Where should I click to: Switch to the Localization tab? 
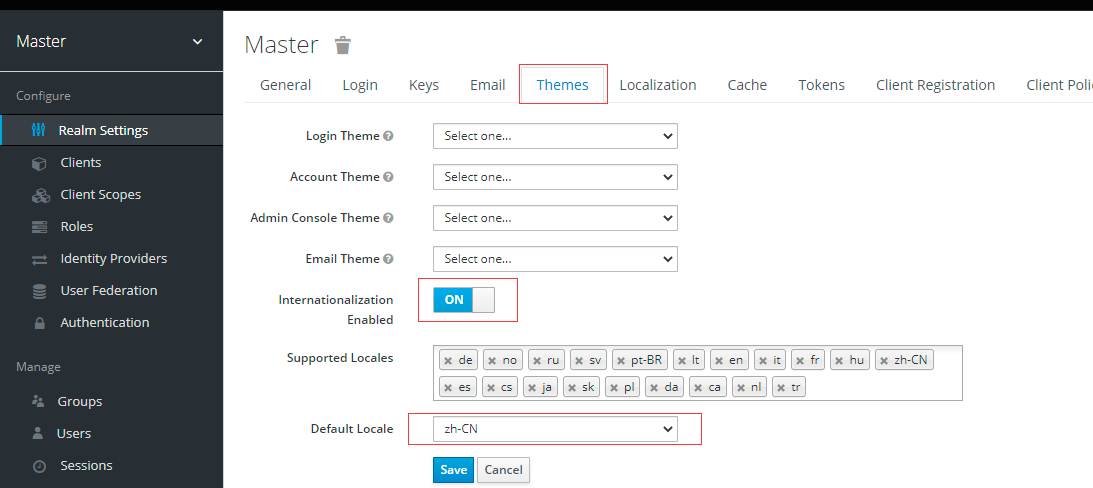tap(658, 85)
